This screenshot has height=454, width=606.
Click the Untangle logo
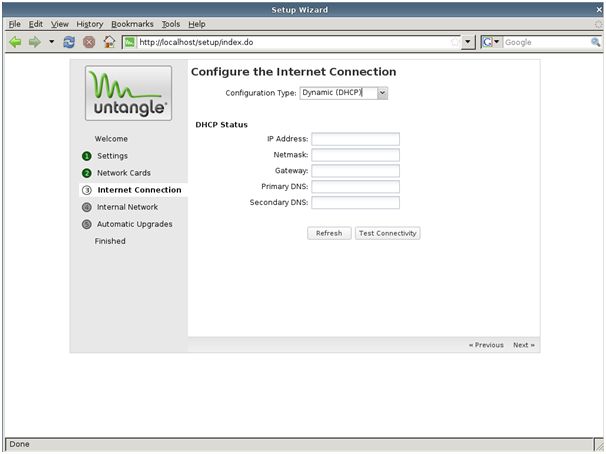pos(128,93)
